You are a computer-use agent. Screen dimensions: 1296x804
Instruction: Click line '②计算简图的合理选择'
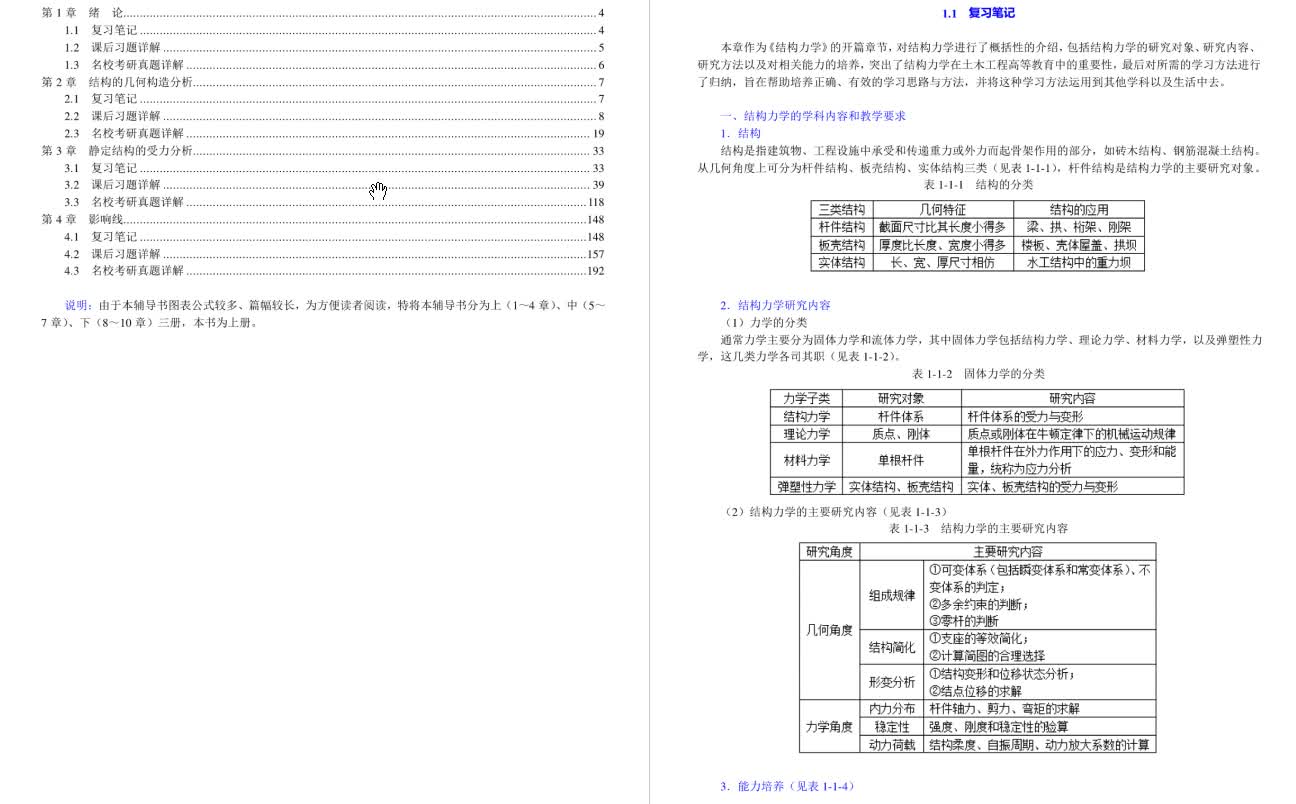coord(987,656)
